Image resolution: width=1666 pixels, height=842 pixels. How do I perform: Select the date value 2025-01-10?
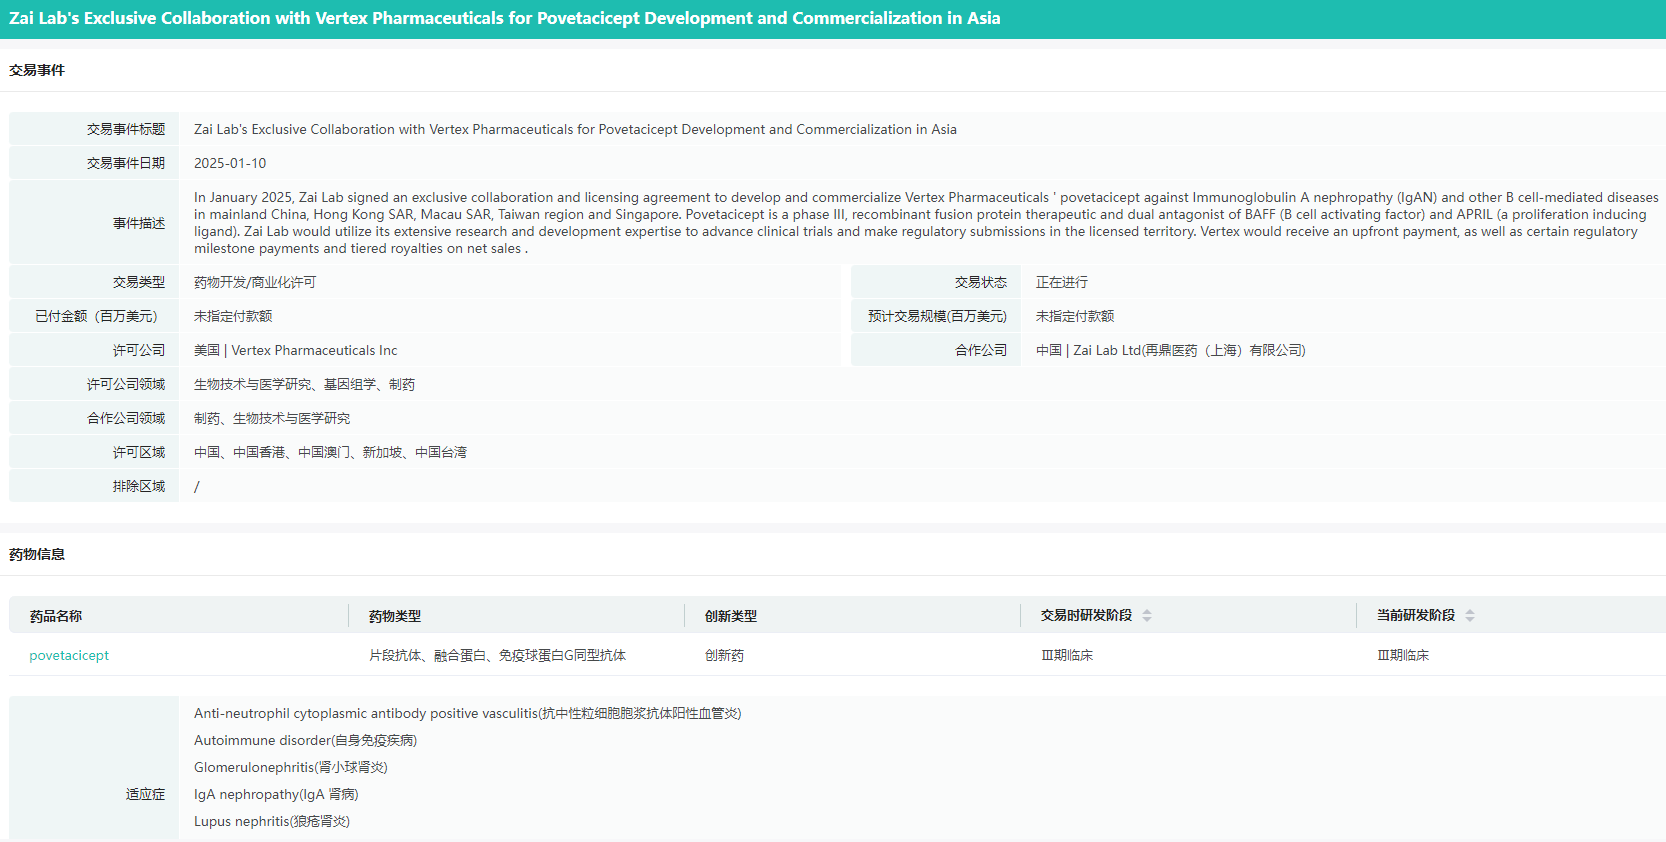tap(230, 163)
